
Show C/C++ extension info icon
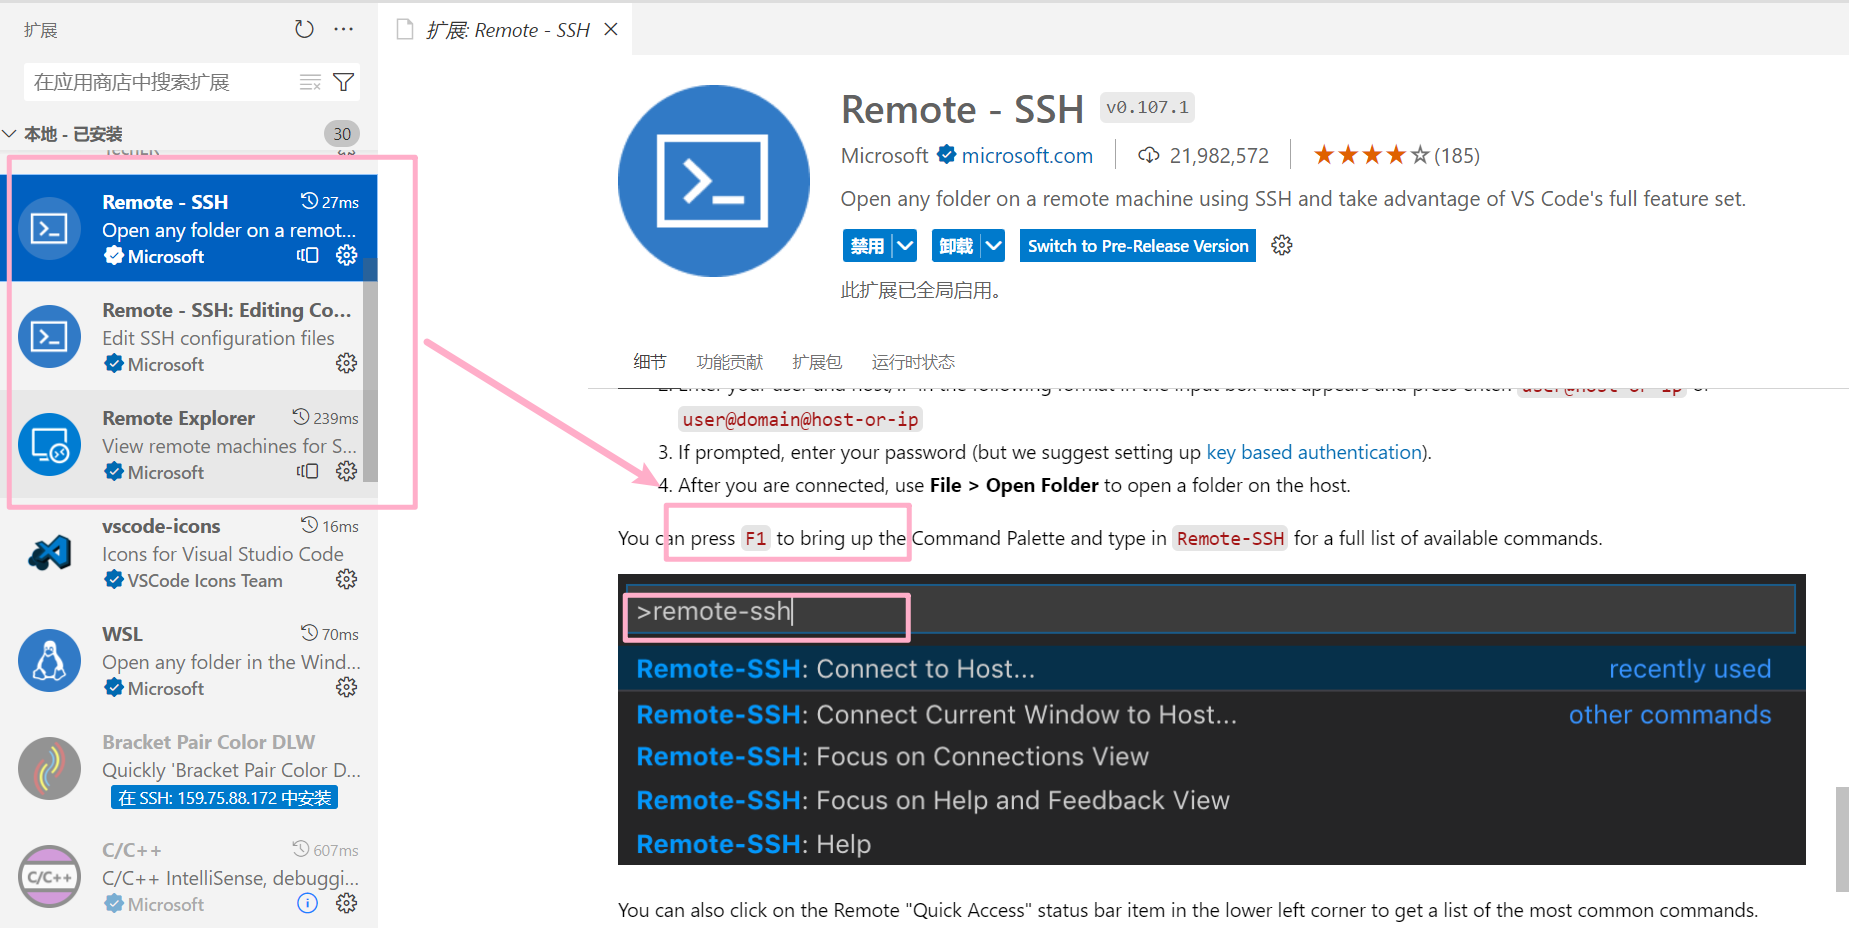[x=308, y=903]
